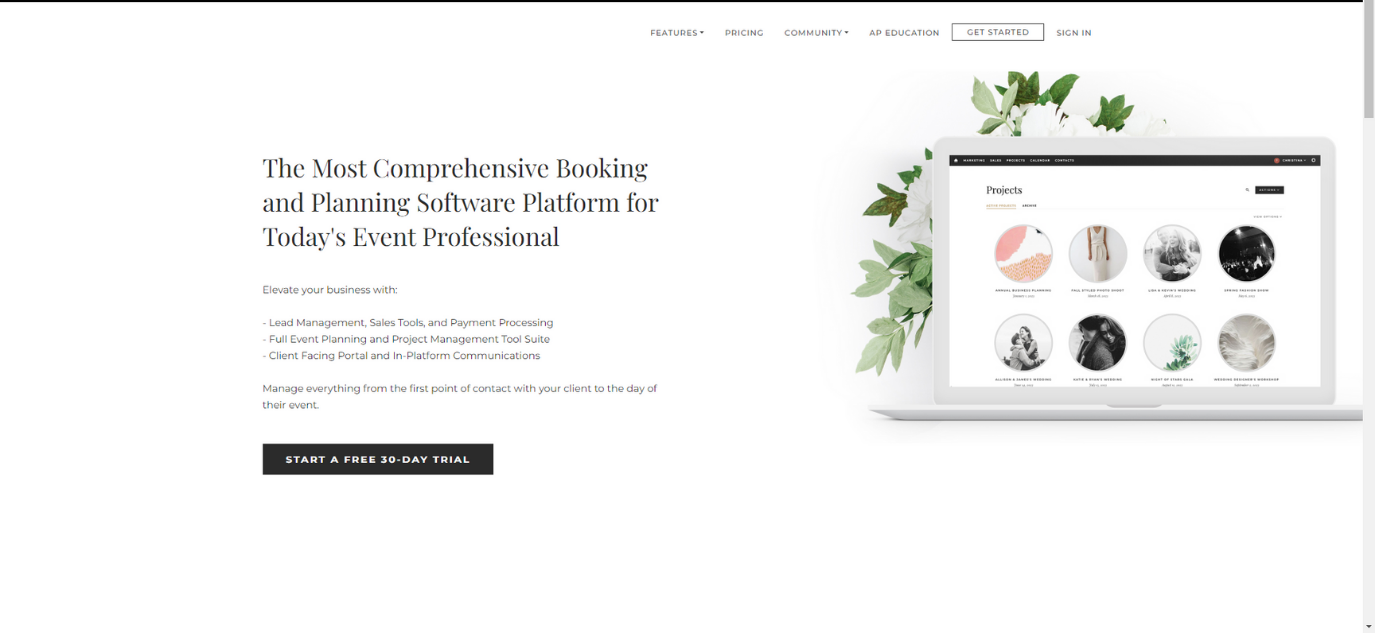This screenshot has height=633, width=1375.
Task: Open the Katie & Ryan's Wedding thumbnail
Action: click(x=1097, y=343)
